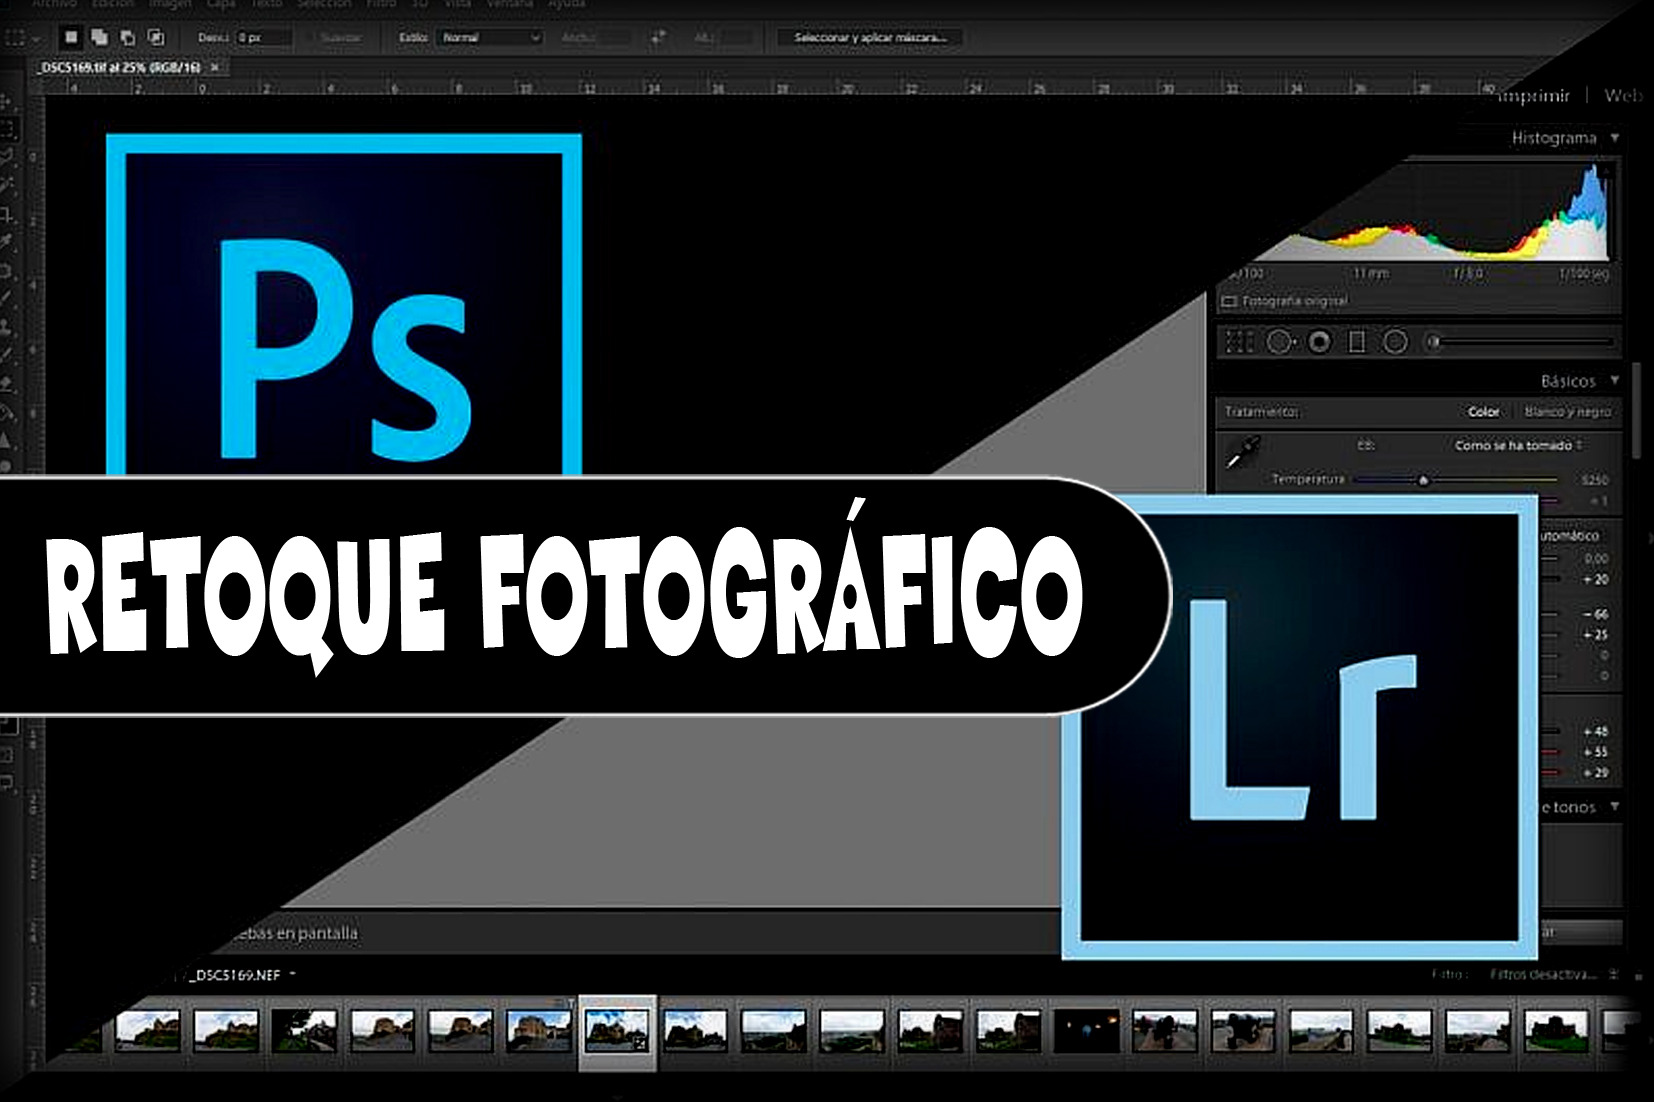Open the Estilo Normal dropdown
This screenshot has height=1102, width=1654.
coord(491,37)
